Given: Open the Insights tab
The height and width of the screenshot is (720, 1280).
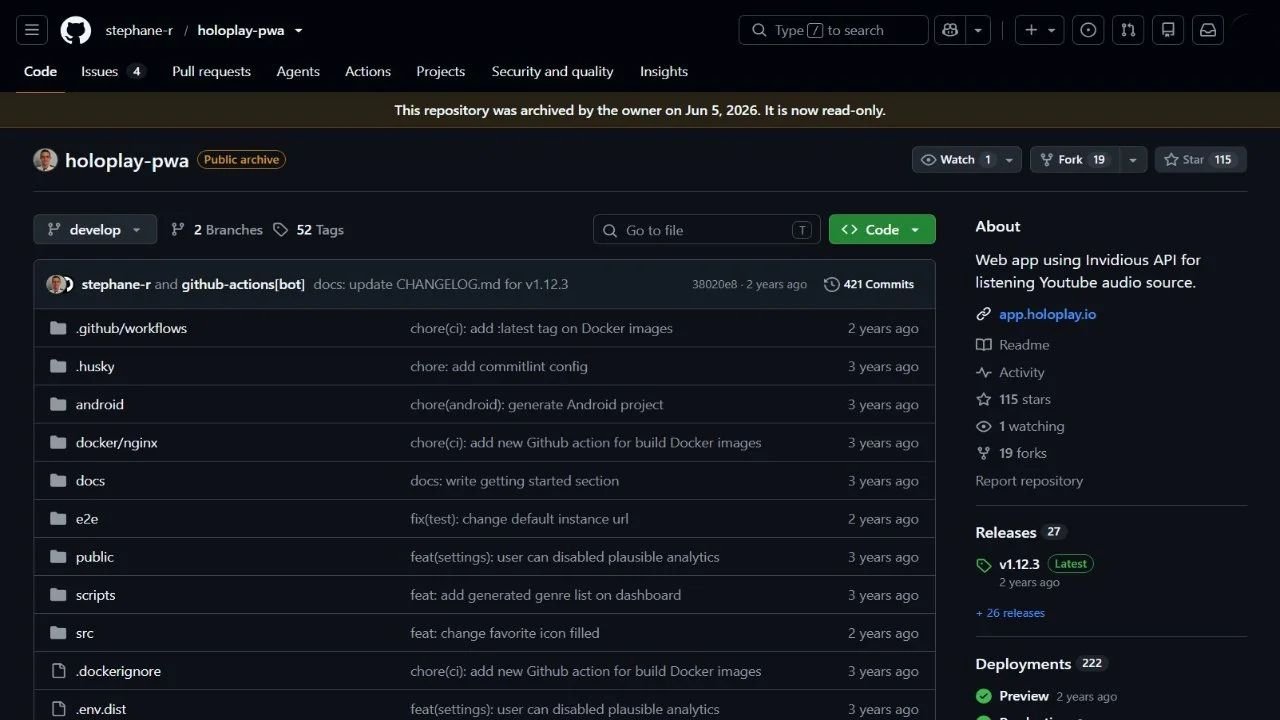Looking at the screenshot, I should tap(664, 72).
